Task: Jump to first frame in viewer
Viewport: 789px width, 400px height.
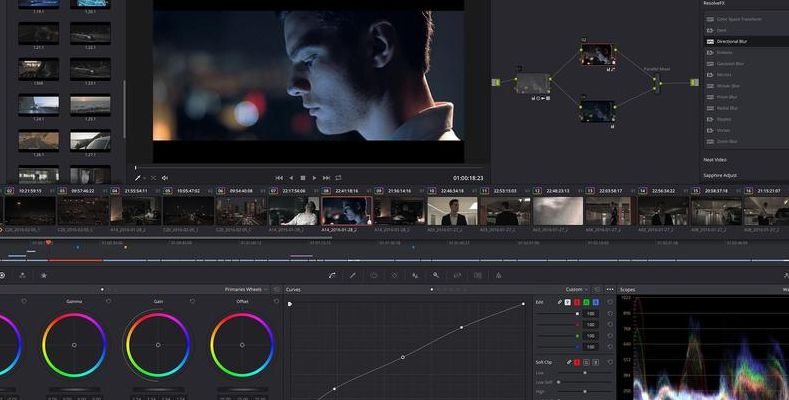Action: [279, 178]
